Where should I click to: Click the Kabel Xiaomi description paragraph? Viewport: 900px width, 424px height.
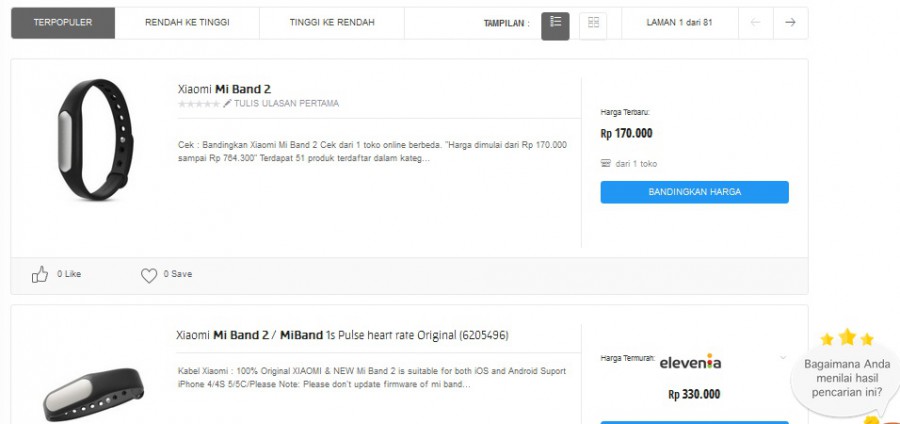coord(372,378)
